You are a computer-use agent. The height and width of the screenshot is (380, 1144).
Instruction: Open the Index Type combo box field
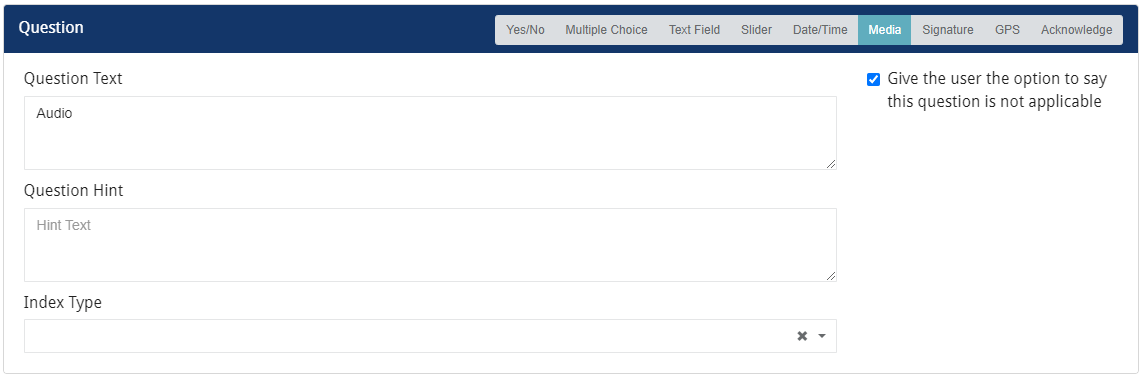click(430, 336)
